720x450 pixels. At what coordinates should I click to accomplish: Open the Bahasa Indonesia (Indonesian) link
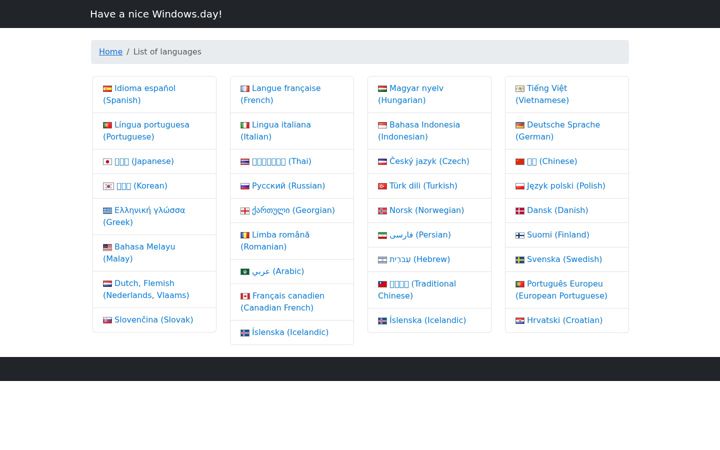(419, 131)
